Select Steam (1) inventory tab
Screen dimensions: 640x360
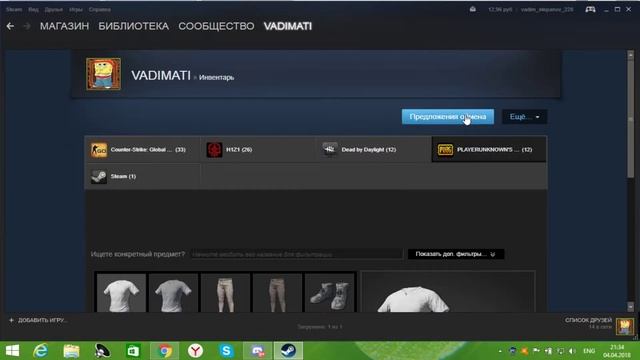pyautogui.click(x=142, y=176)
